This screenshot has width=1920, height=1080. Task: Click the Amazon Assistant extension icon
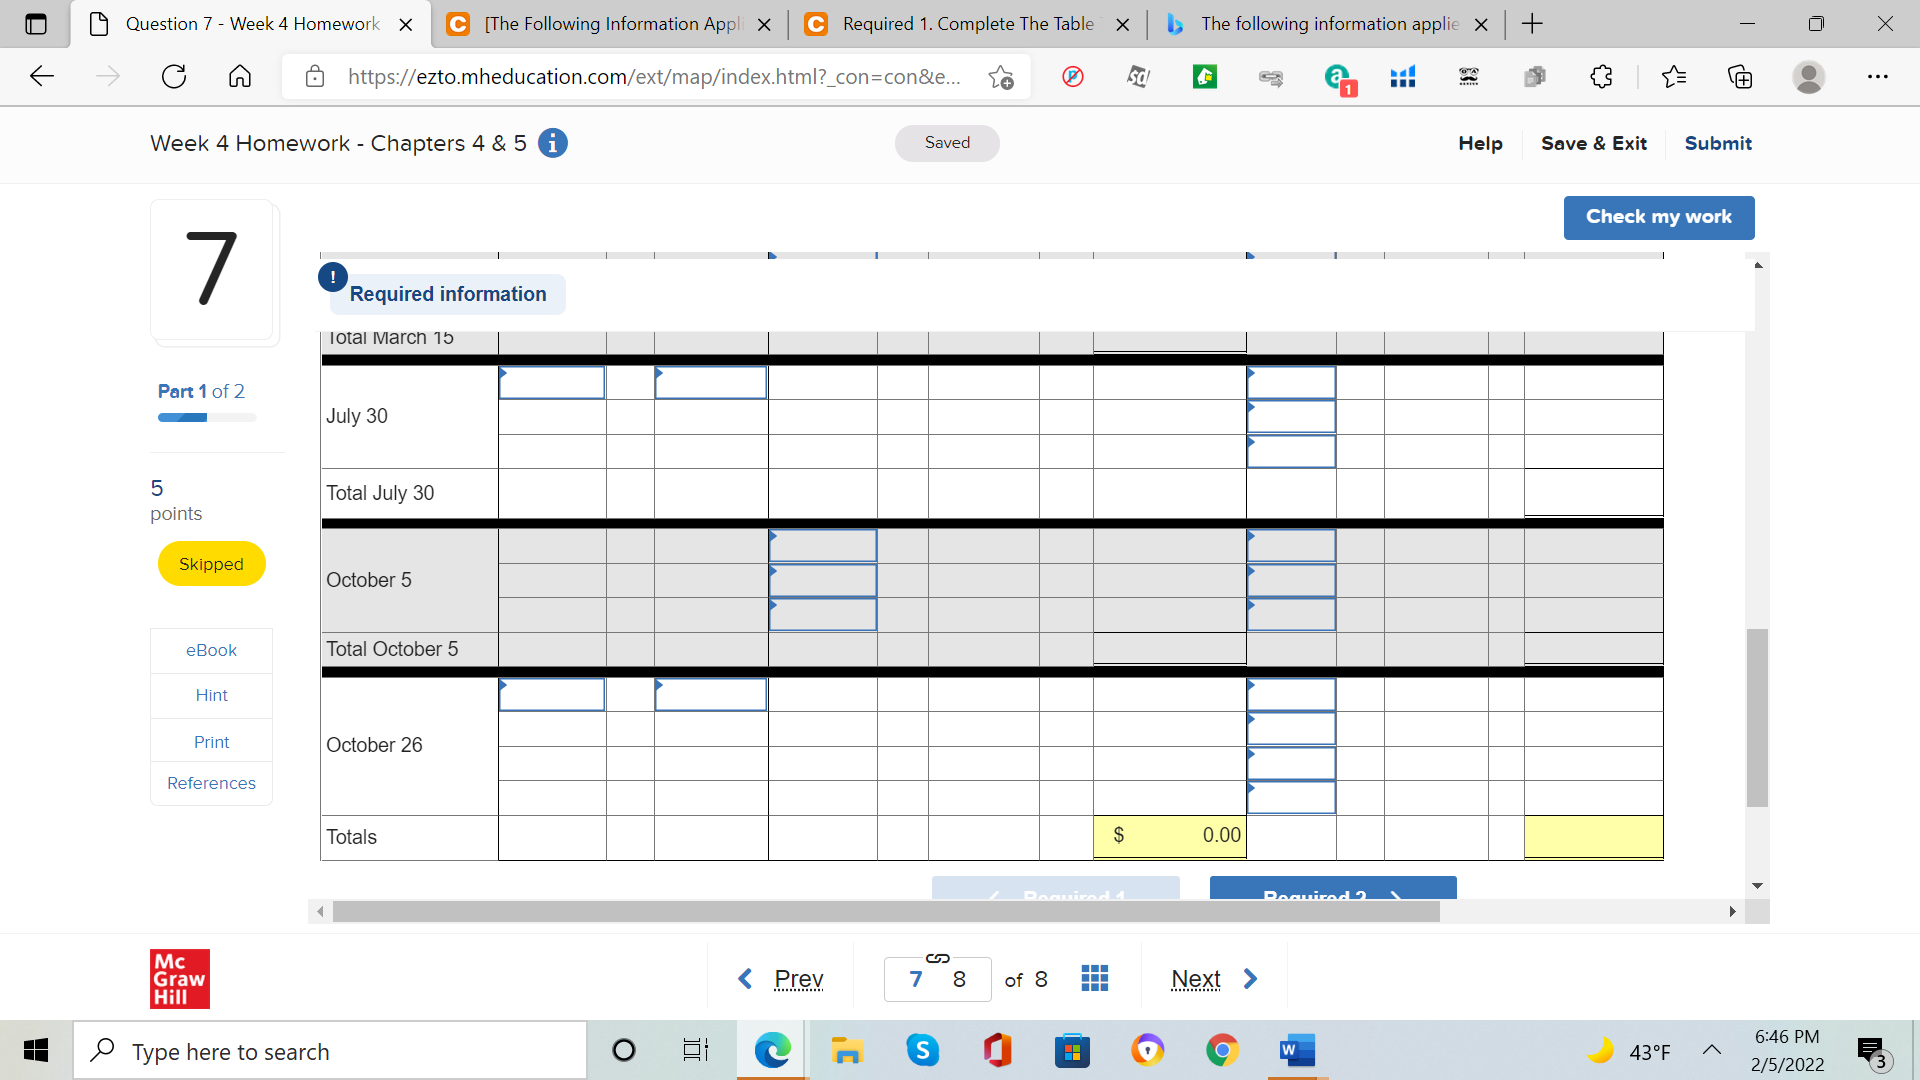pos(1339,76)
